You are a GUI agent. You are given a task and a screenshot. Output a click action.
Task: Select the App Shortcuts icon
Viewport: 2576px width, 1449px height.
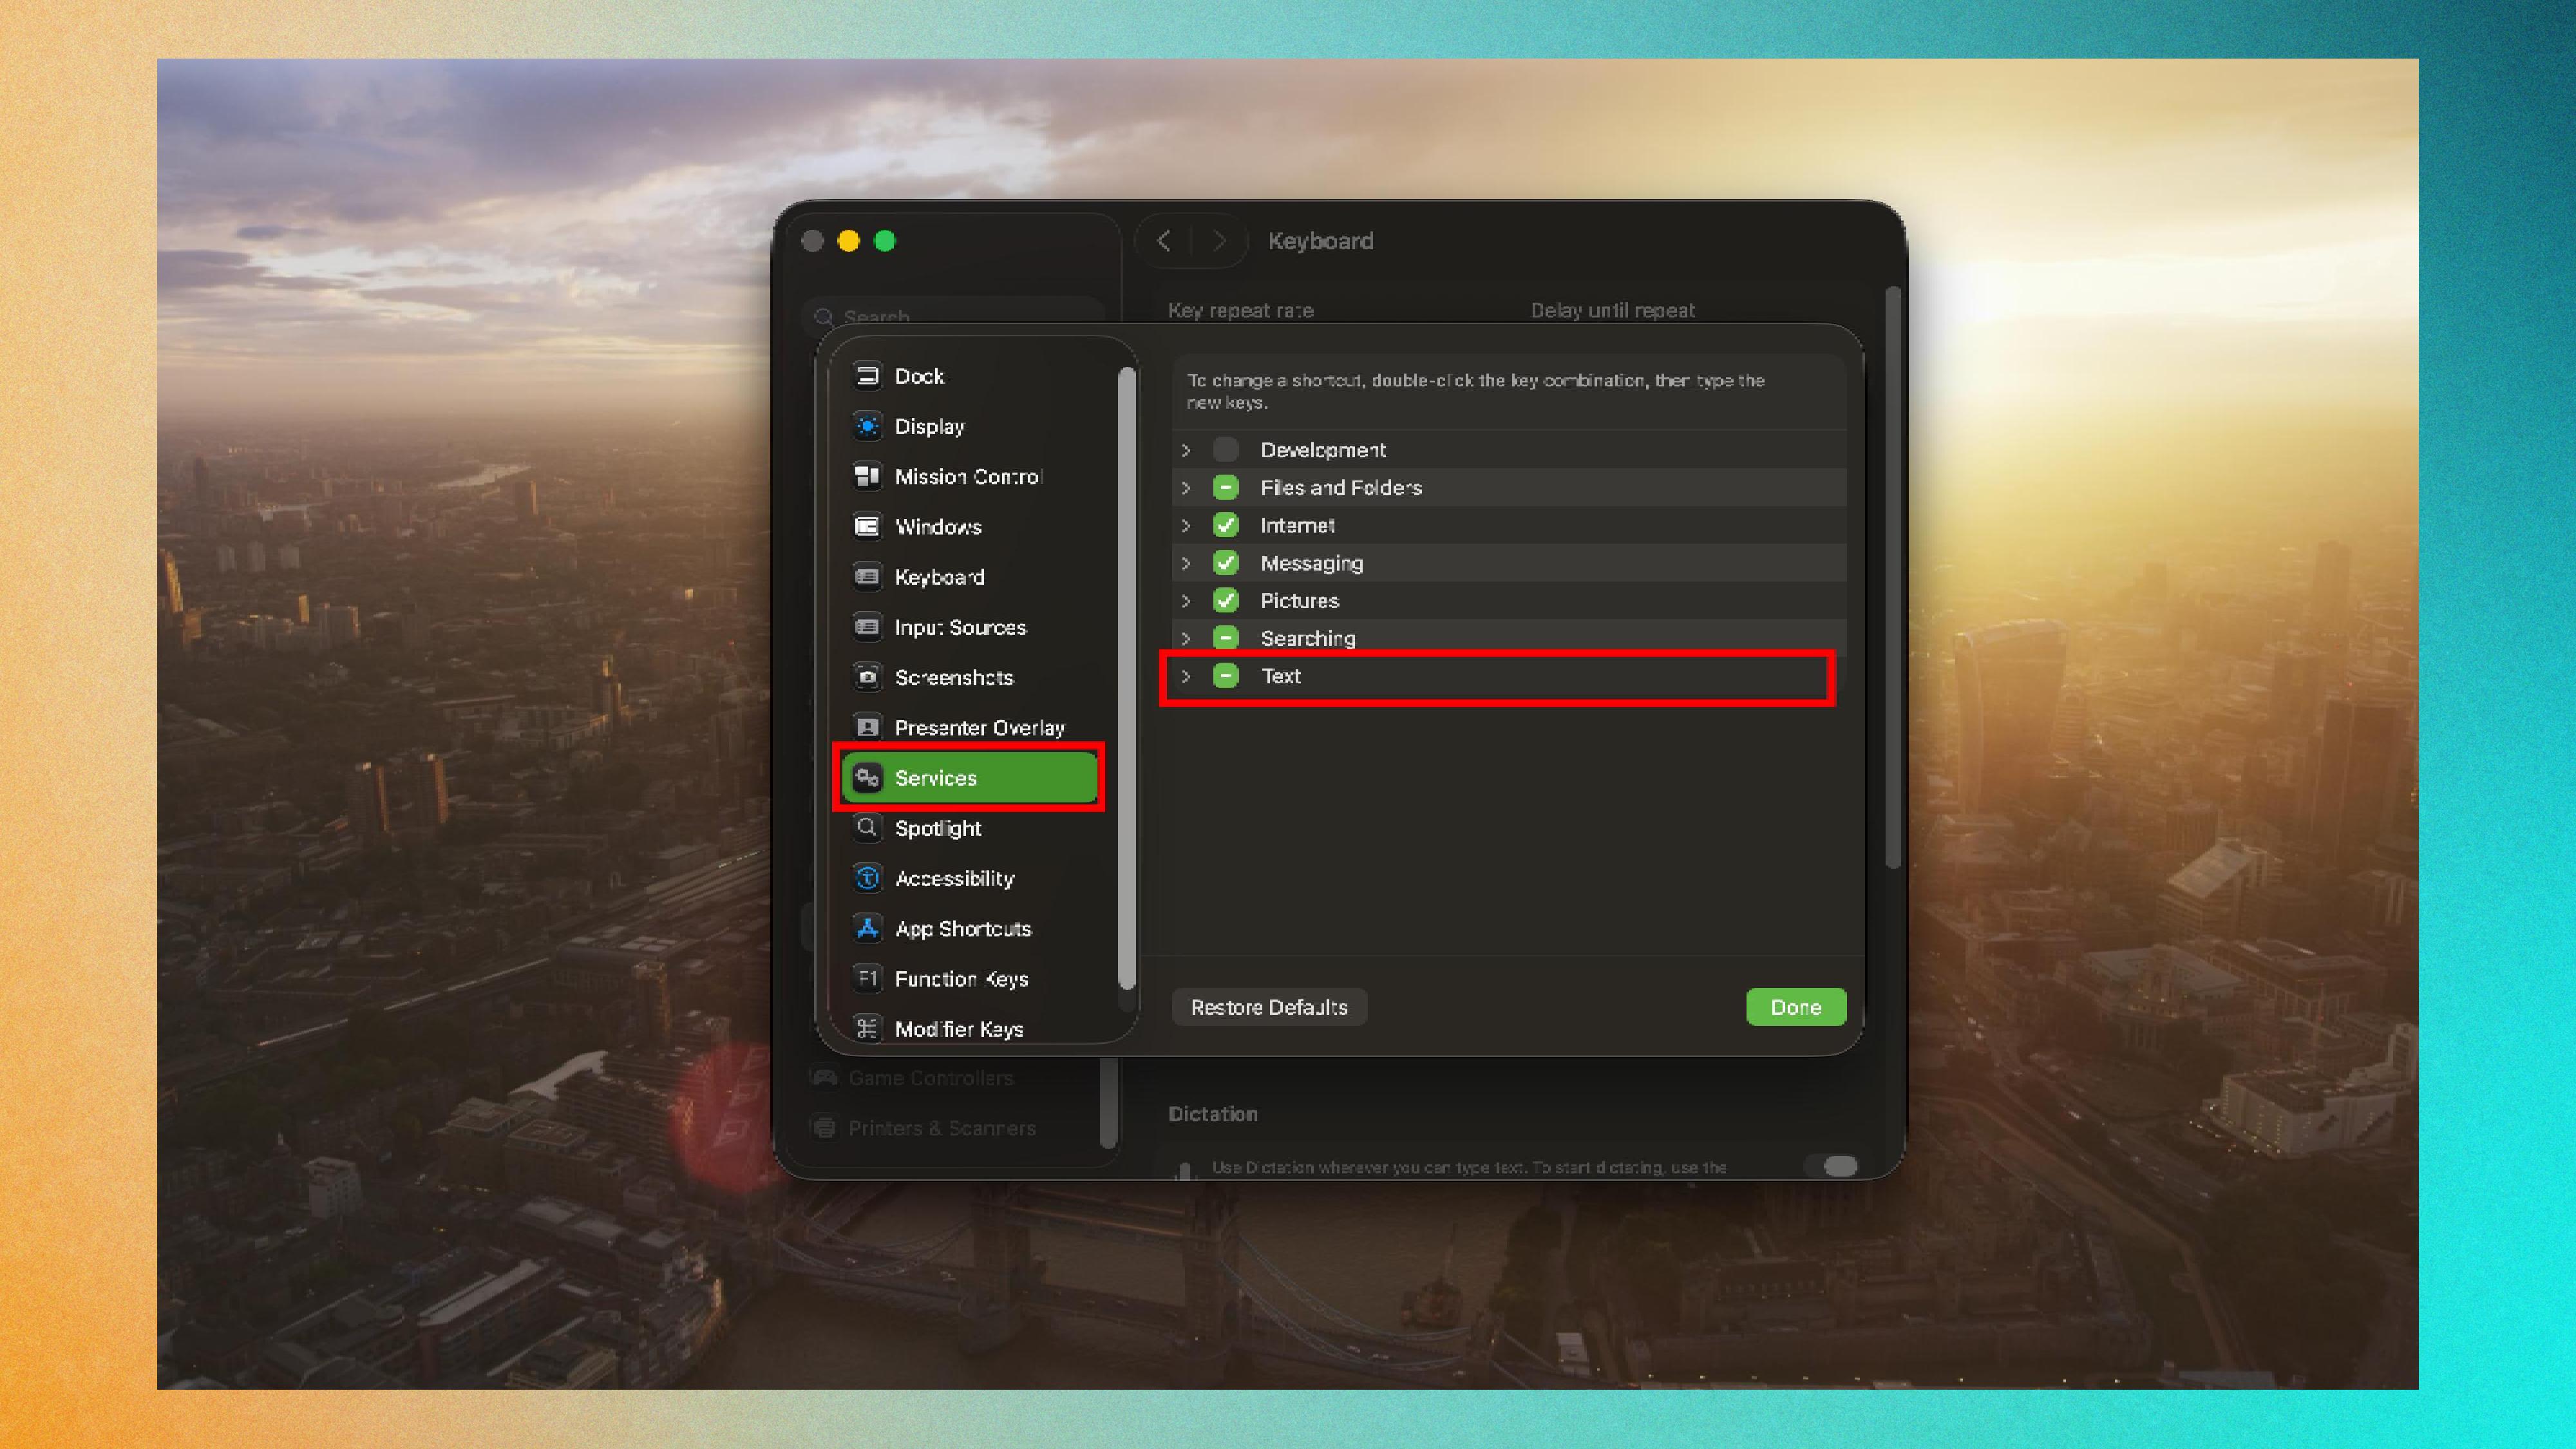(868, 929)
